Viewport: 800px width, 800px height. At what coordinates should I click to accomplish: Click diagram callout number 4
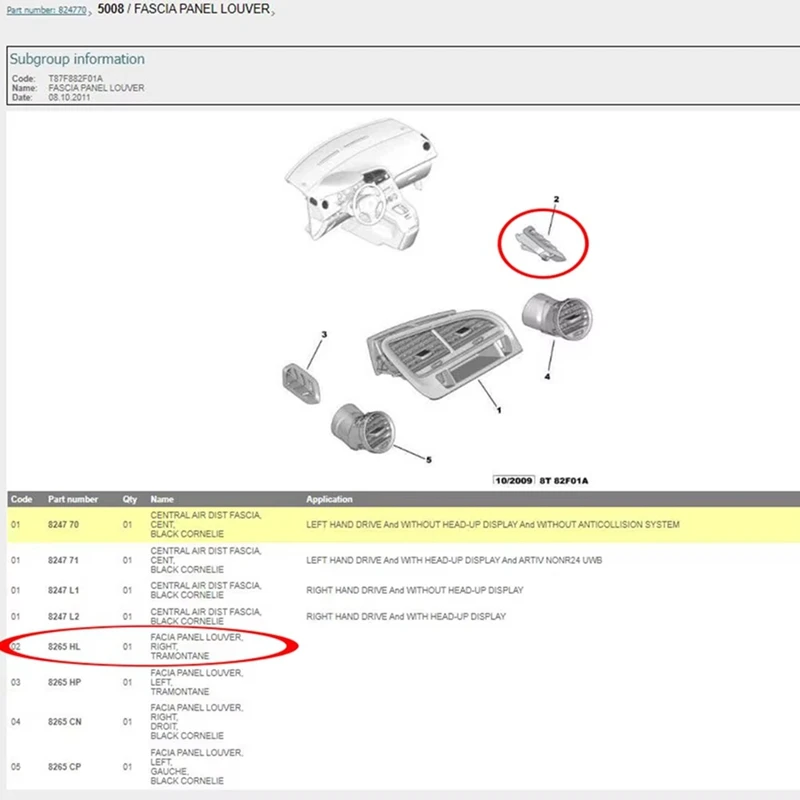[x=547, y=377]
